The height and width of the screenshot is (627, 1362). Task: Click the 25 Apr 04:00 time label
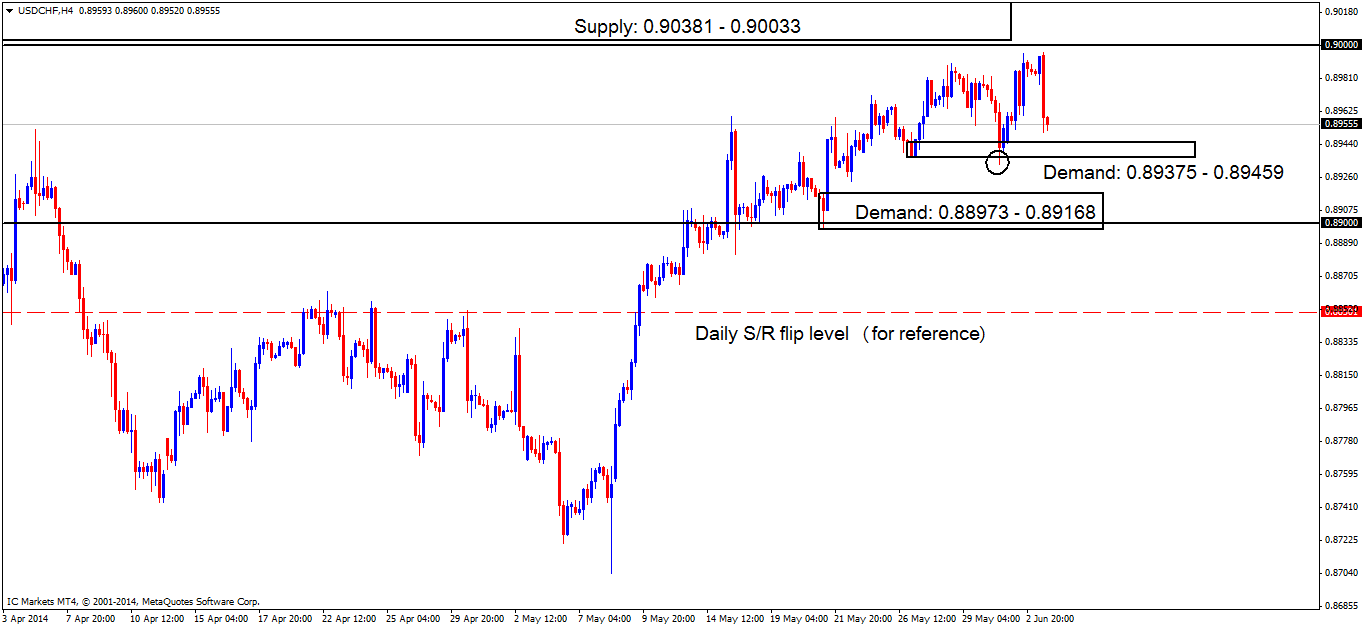pyautogui.click(x=412, y=618)
